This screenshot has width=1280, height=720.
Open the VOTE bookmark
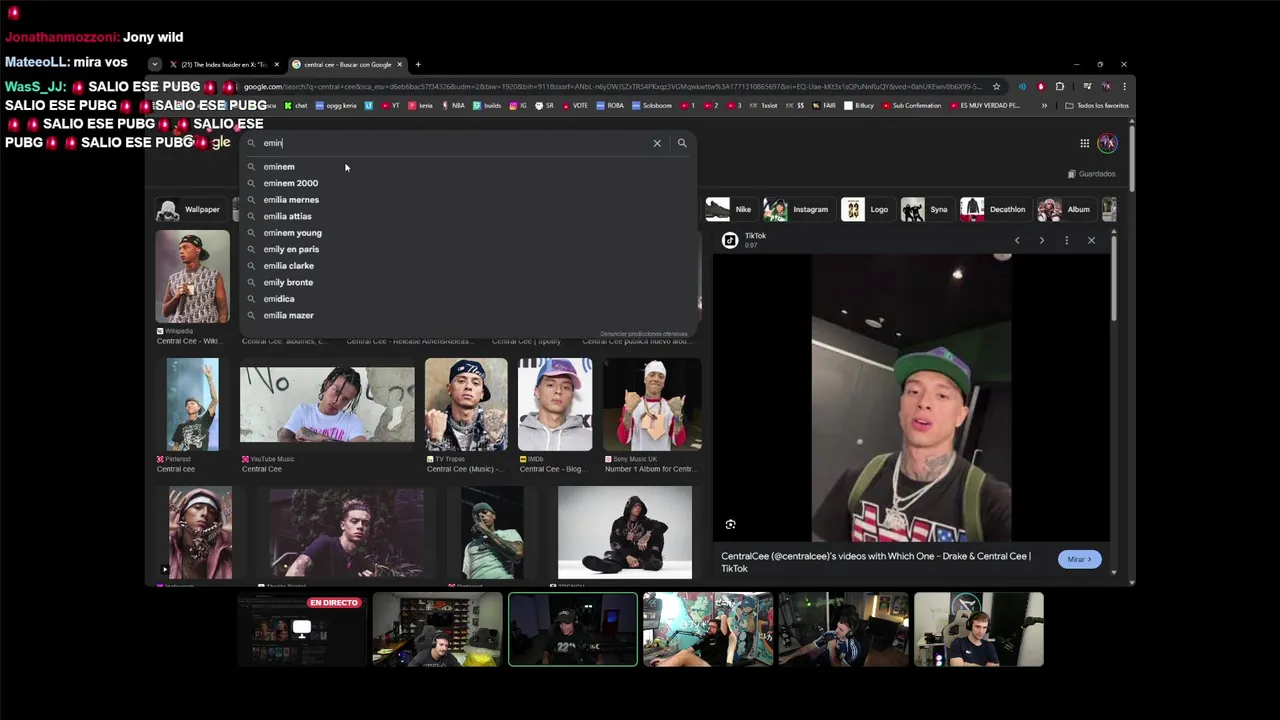575,105
